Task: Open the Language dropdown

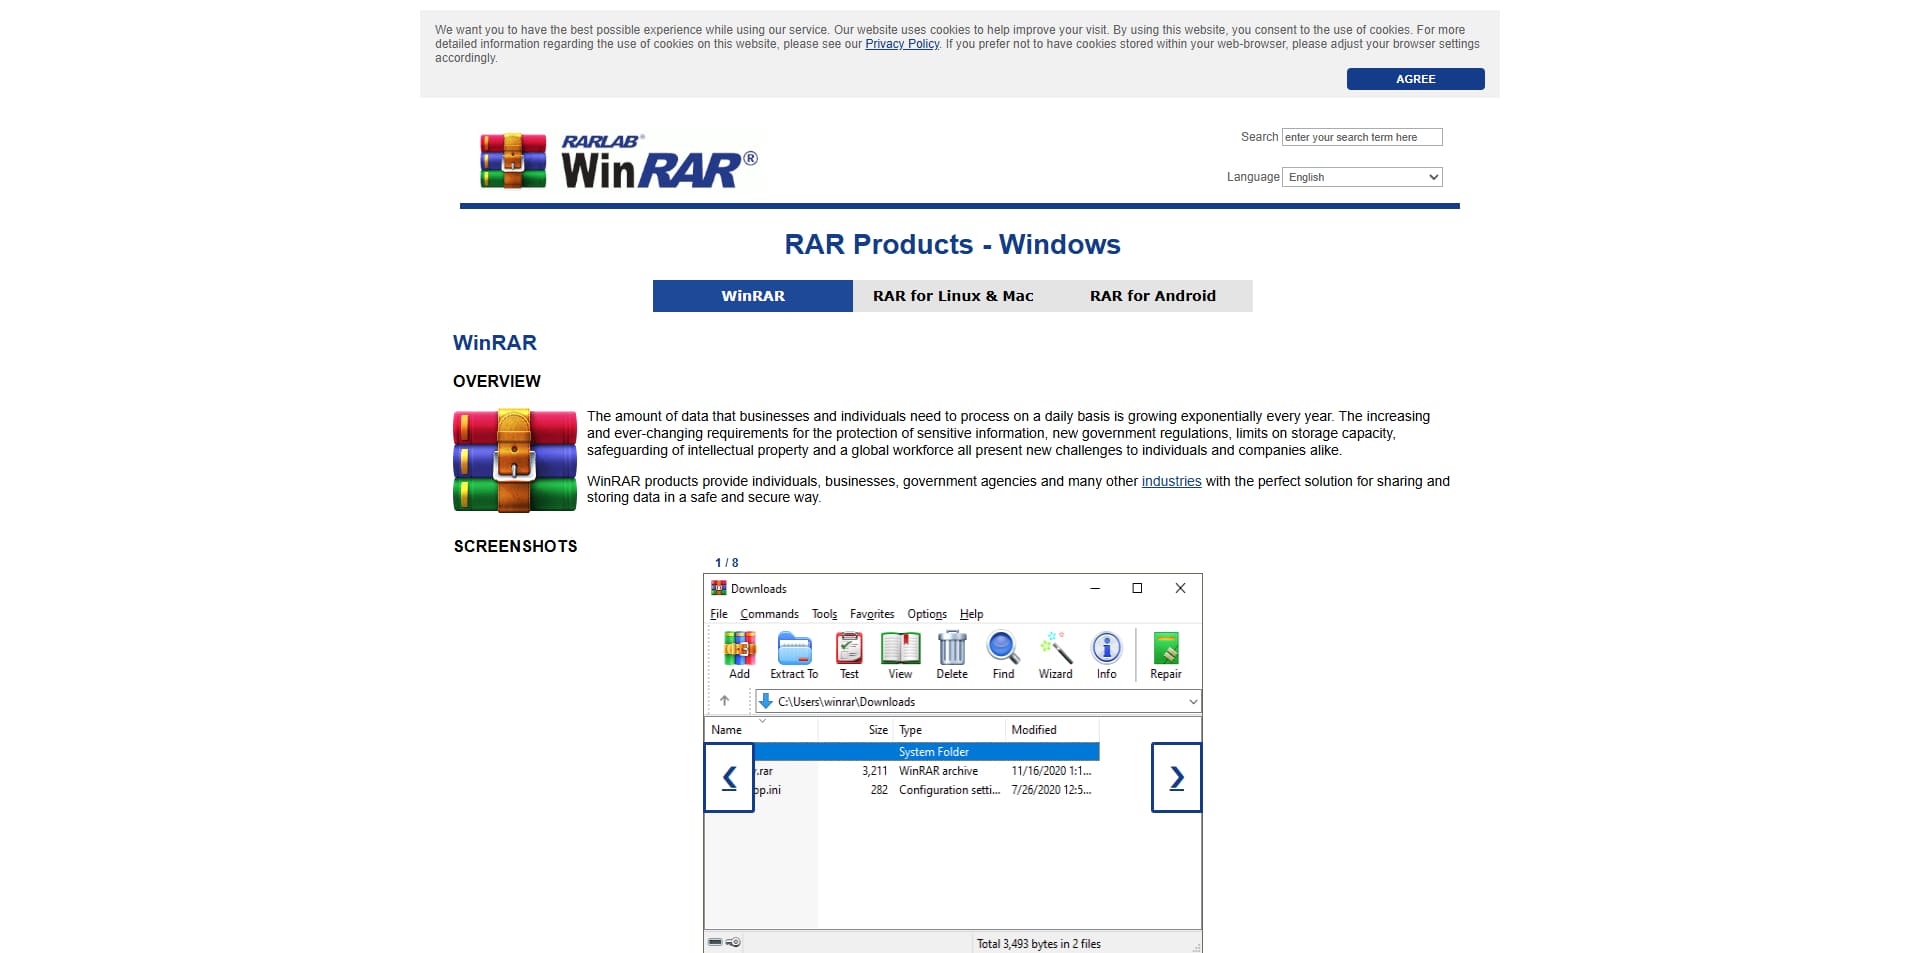Action: coord(1362,177)
